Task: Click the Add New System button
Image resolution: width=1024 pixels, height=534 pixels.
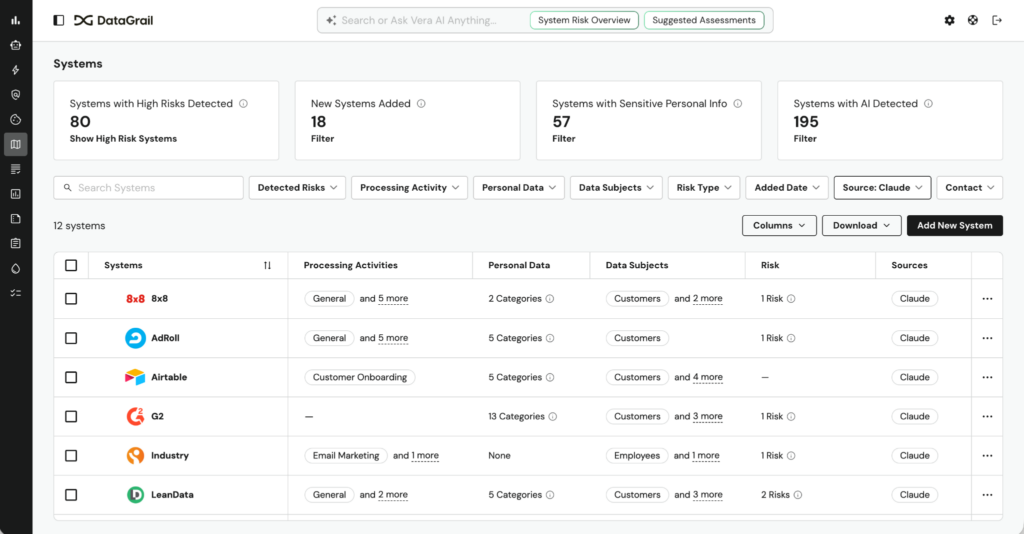Action: click(955, 225)
